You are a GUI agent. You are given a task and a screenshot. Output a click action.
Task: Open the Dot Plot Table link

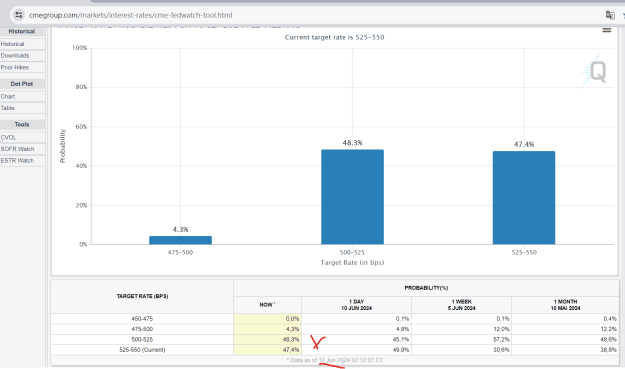(x=8, y=108)
